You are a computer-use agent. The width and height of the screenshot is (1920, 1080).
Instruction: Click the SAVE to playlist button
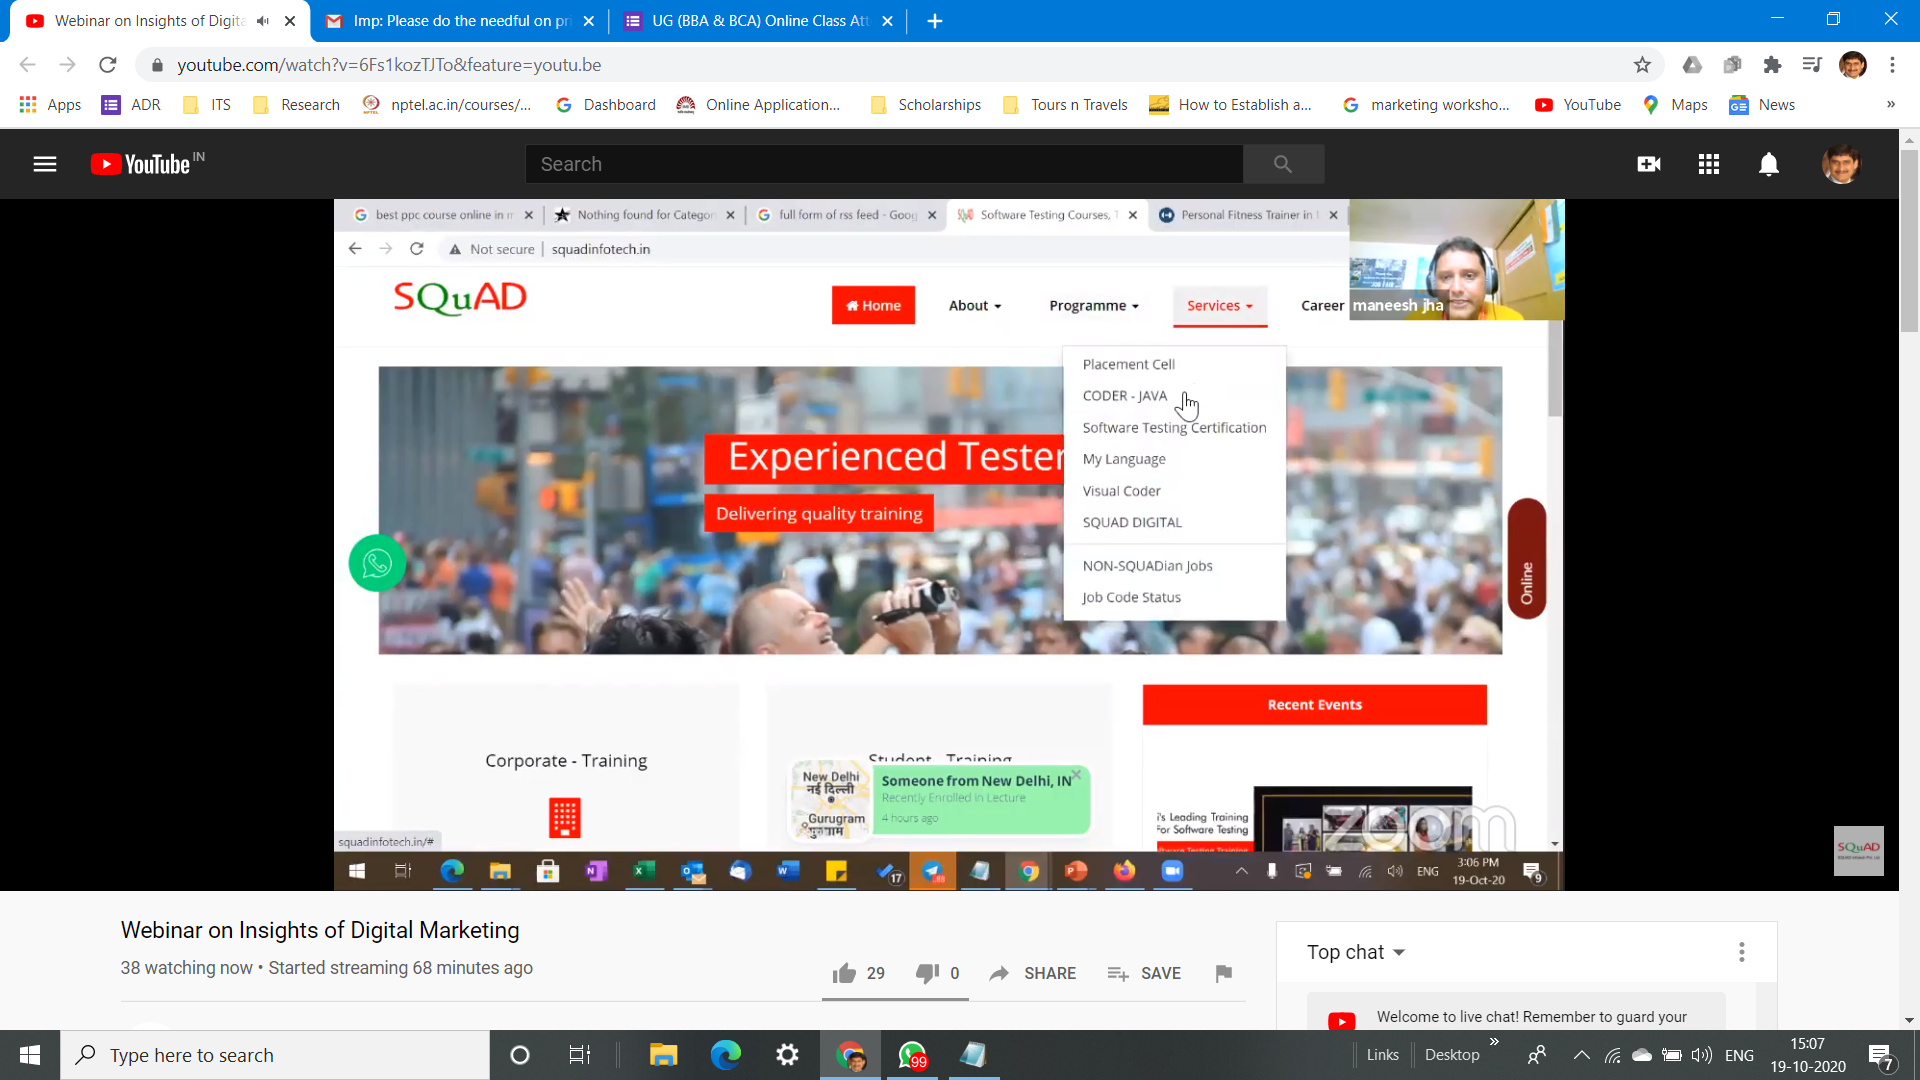click(1144, 973)
